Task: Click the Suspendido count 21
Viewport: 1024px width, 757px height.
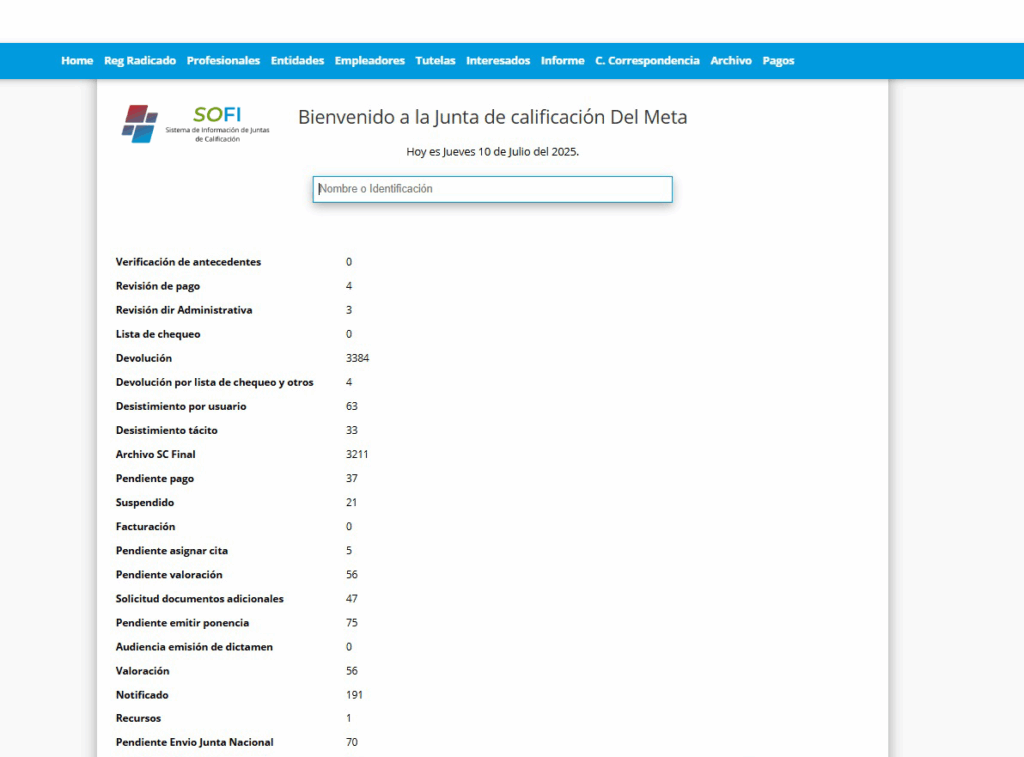Action: pyautogui.click(x=351, y=503)
